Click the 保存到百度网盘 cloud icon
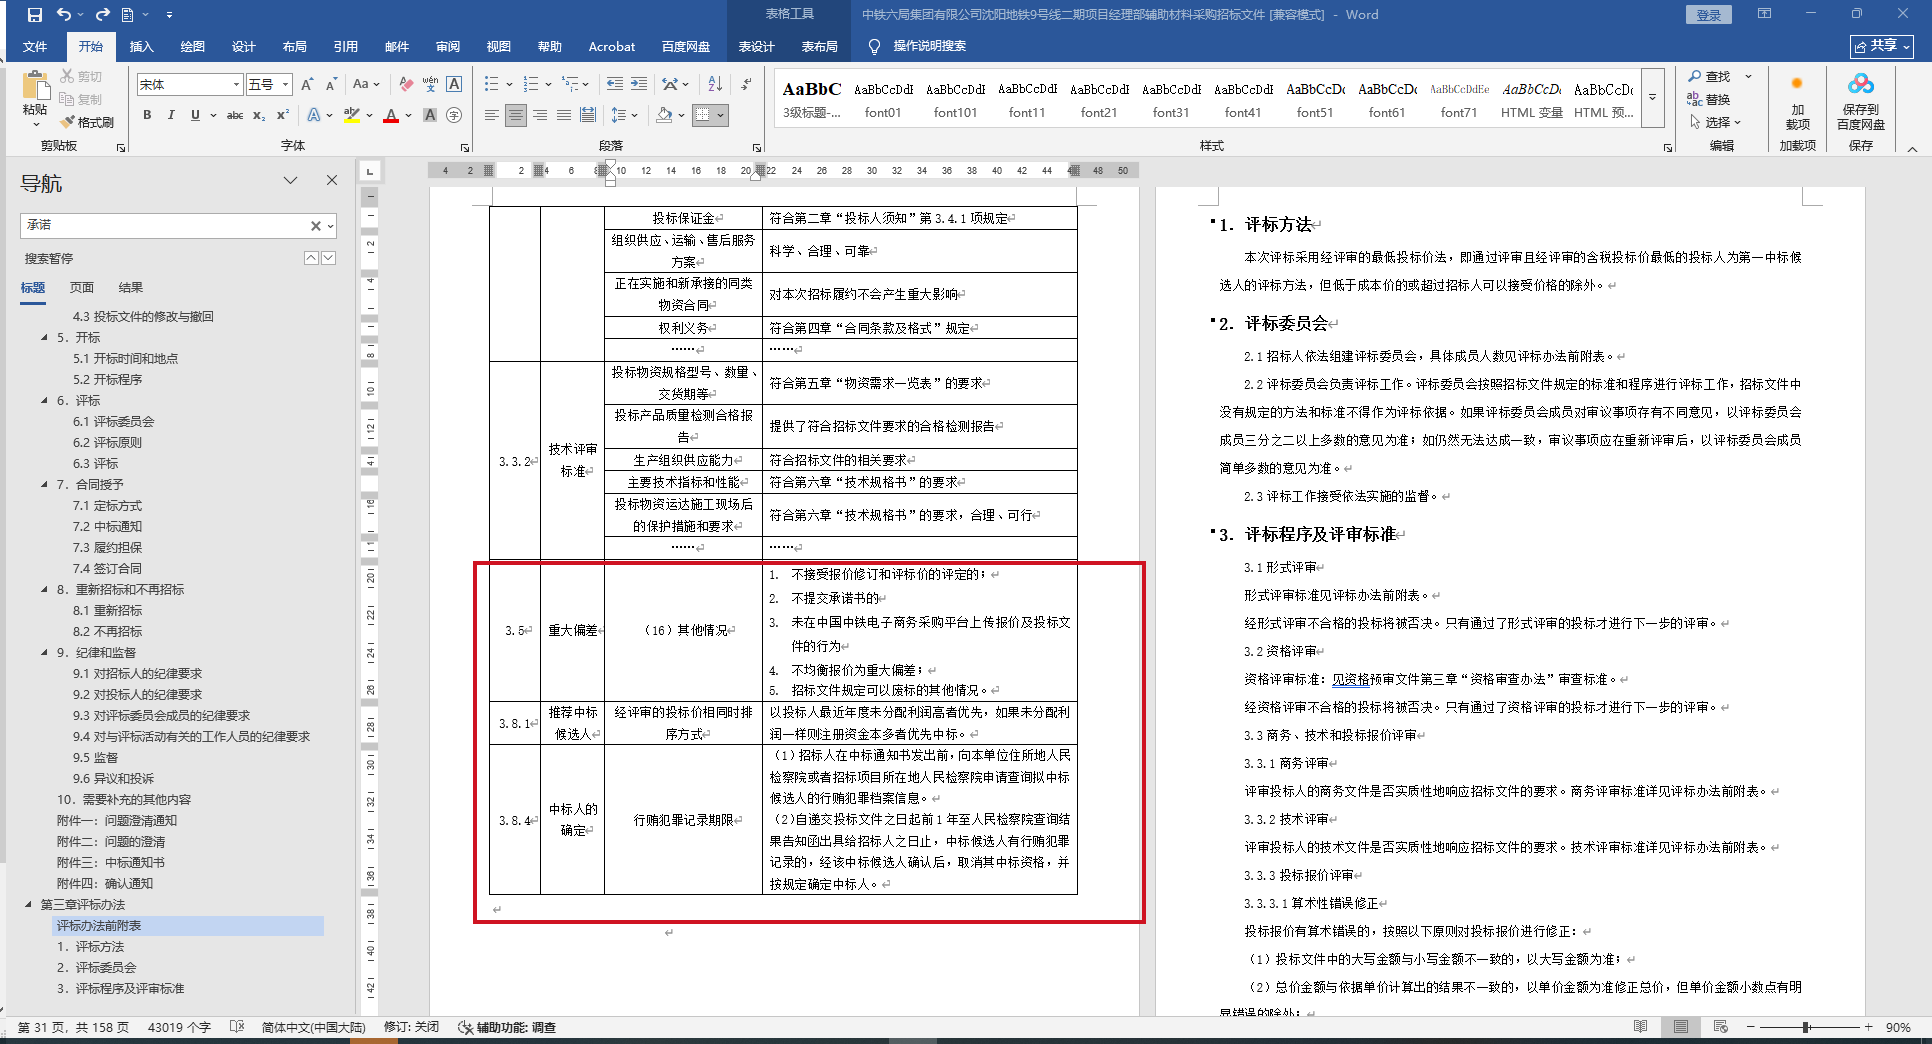This screenshot has width=1932, height=1044. pos(1860,100)
